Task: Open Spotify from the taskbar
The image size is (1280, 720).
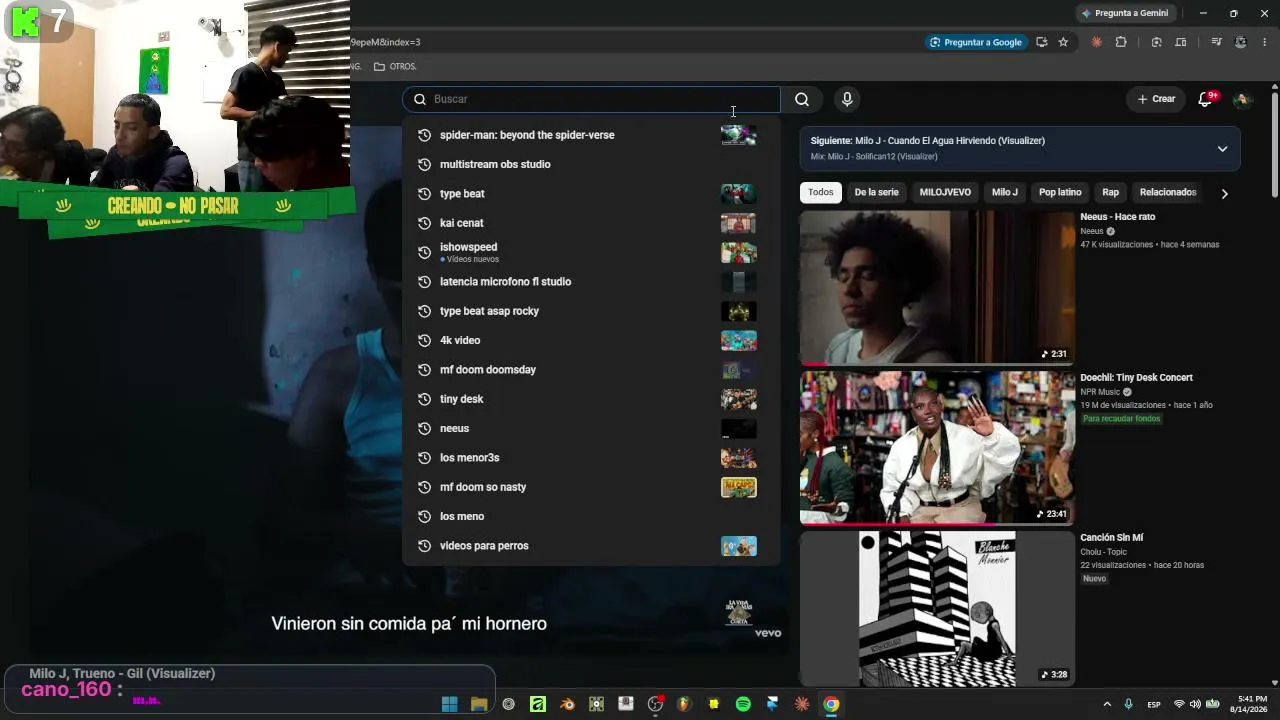Action: [743, 704]
